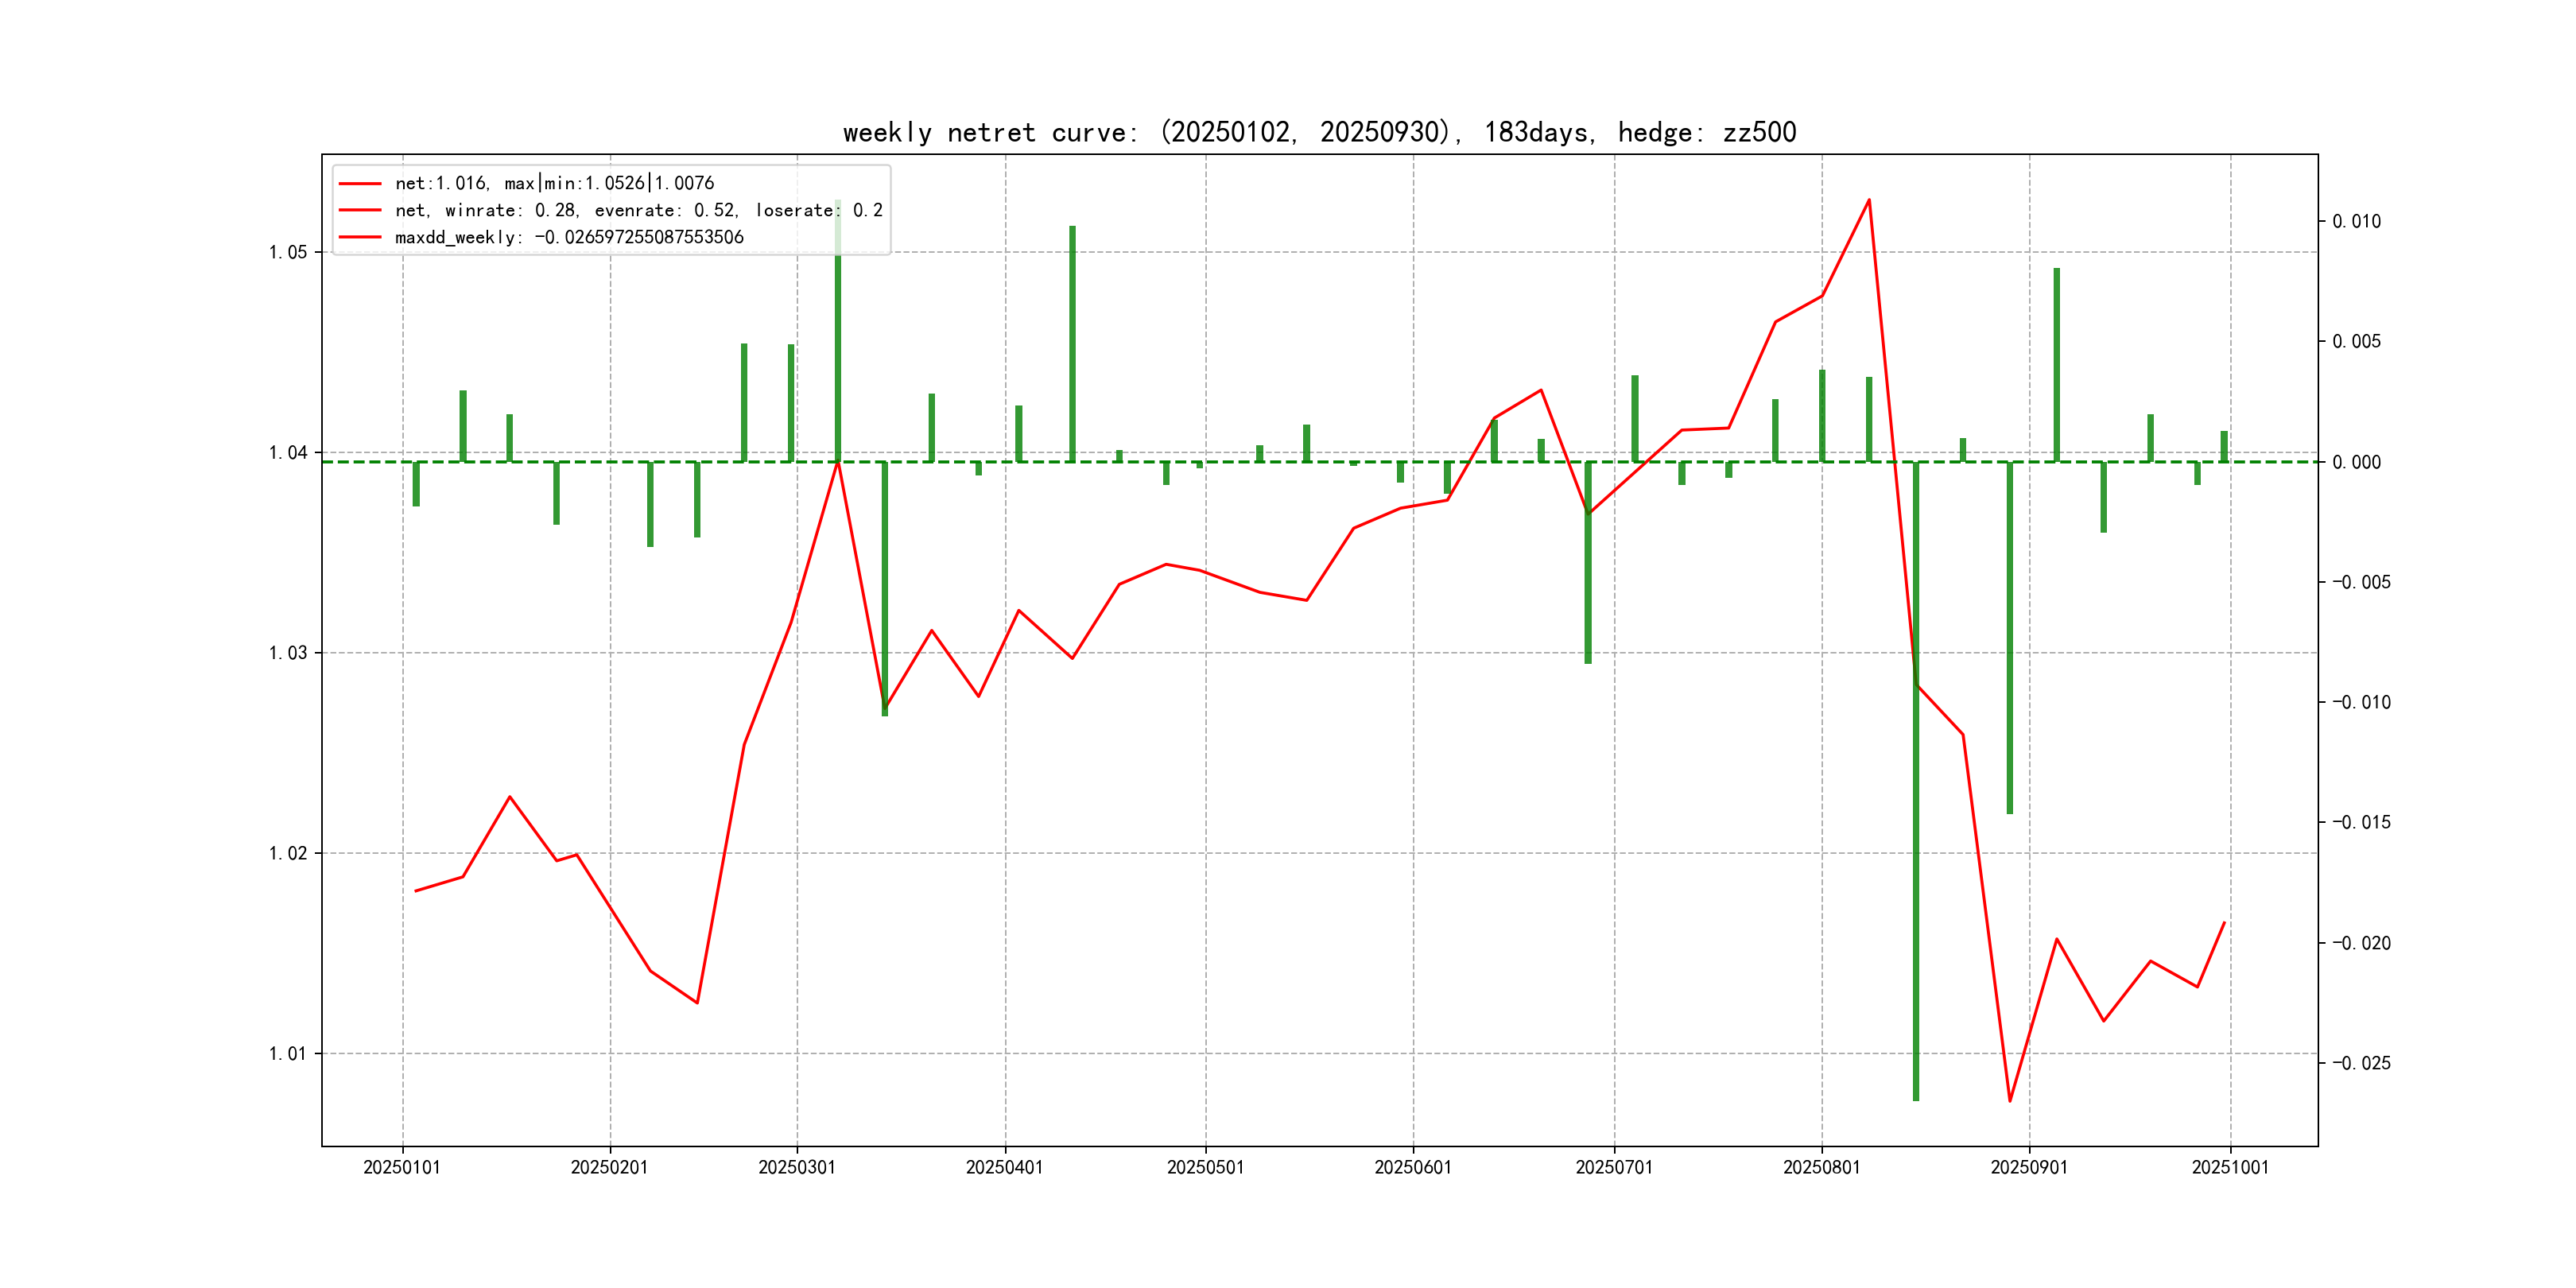Click the 20250501 x-axis label

(x=1205, y=1167)
